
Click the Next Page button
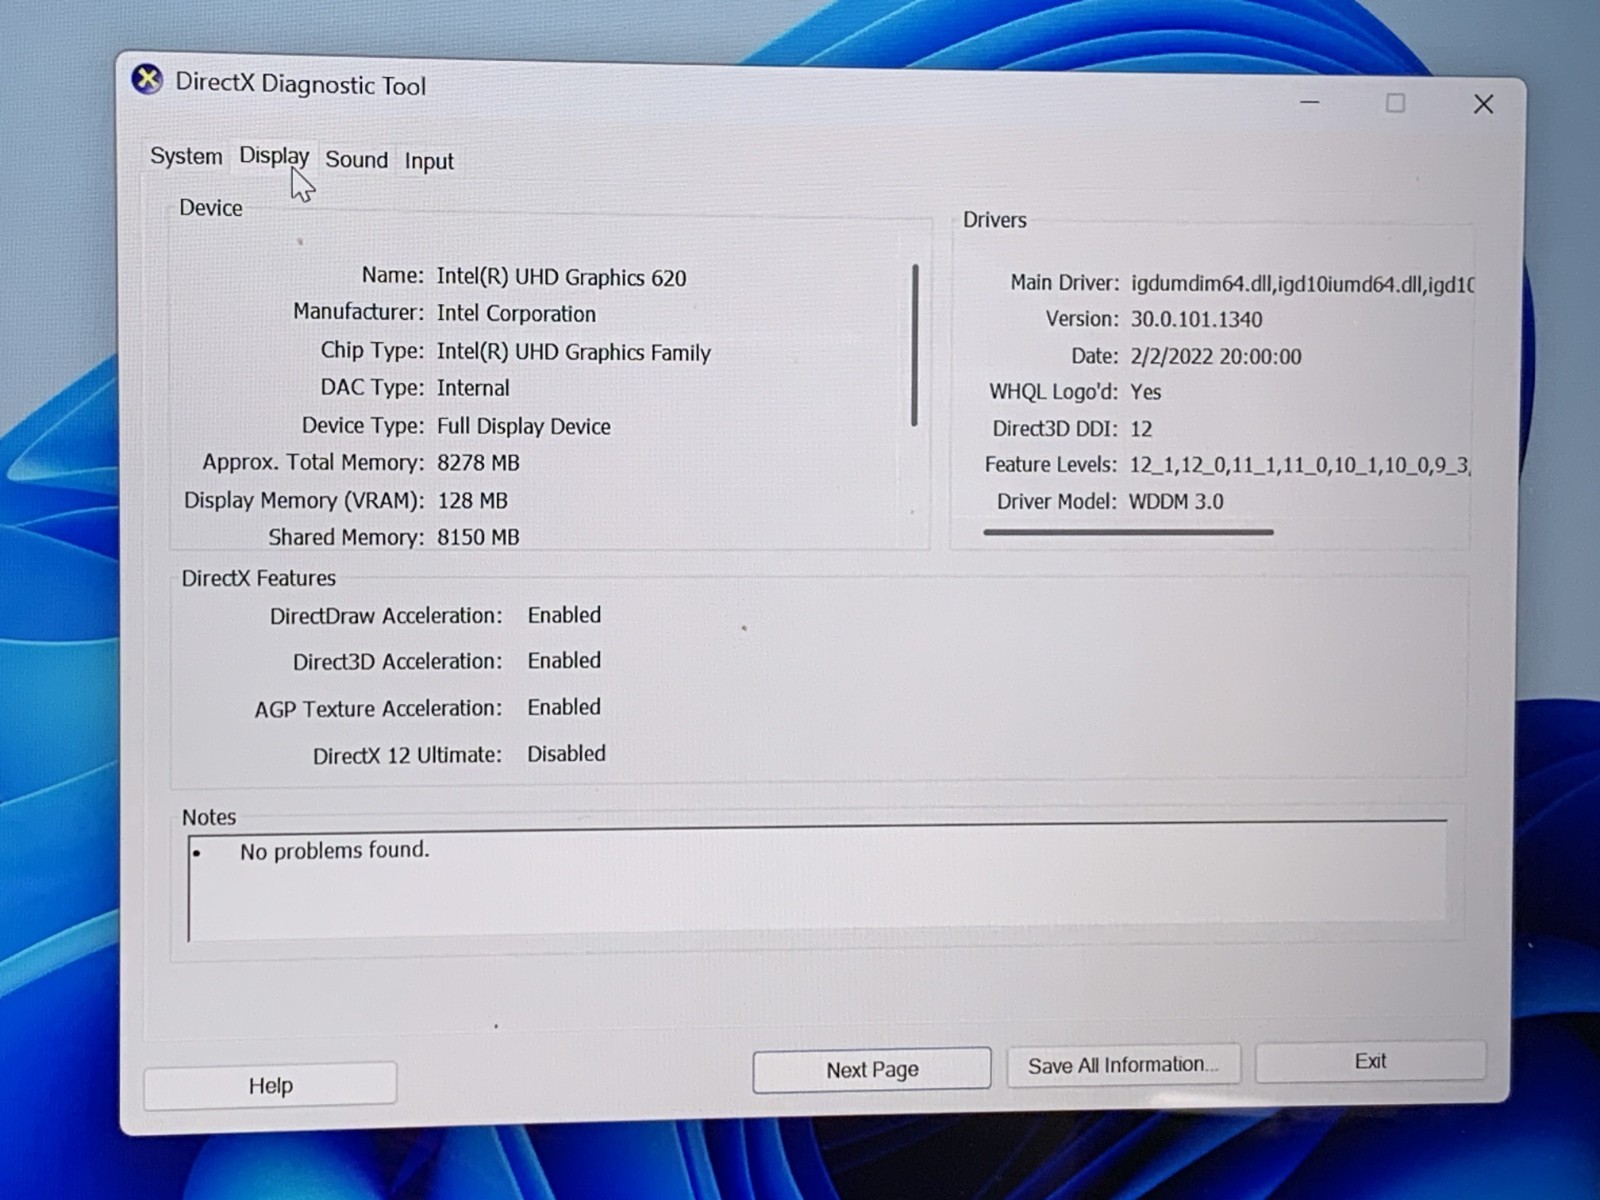pos(872,1070)
